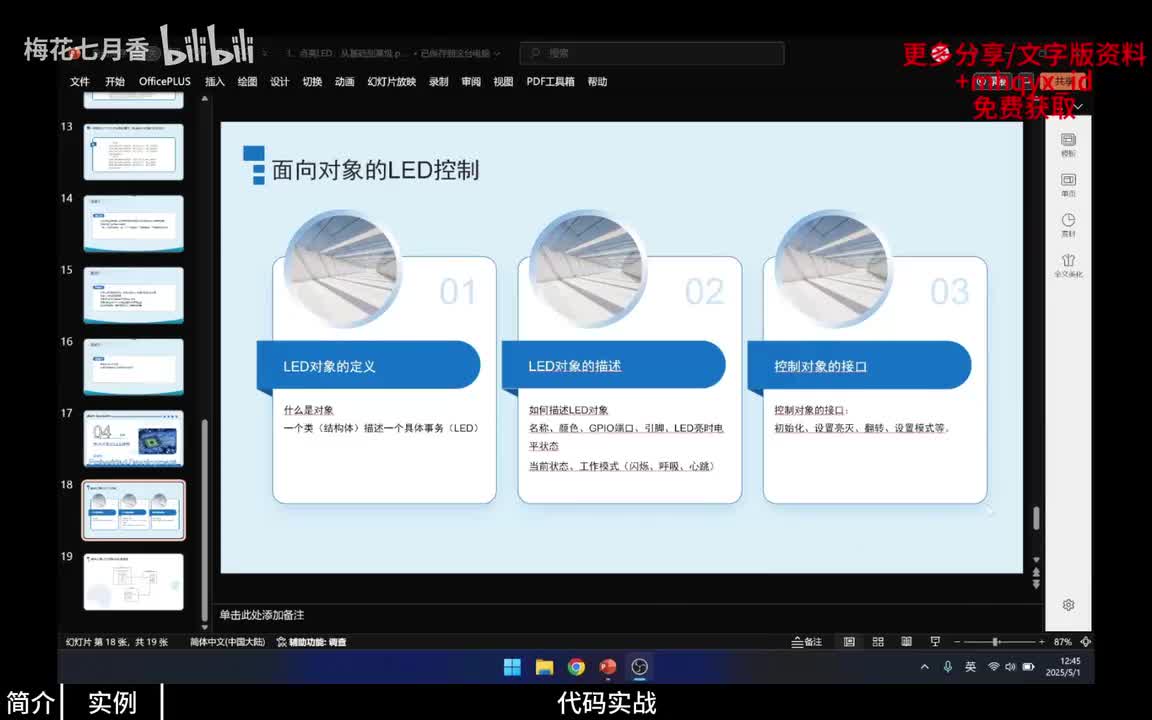Click the line starting 当前状态、工作模式

click(622, 466)
